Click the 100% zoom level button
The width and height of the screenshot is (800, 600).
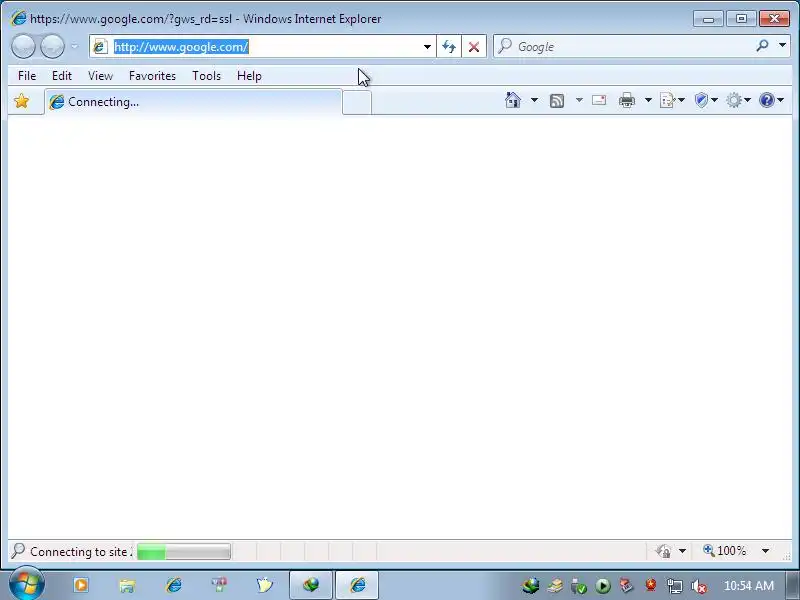click(724, 551)
